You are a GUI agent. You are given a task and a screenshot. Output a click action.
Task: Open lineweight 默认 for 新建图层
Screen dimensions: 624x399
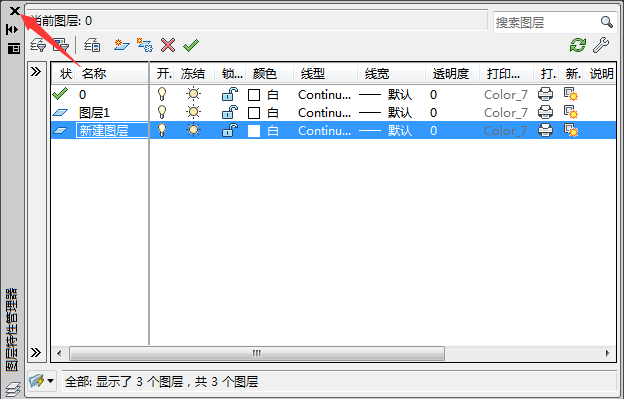pyautogui.click(x=385, y=130)
